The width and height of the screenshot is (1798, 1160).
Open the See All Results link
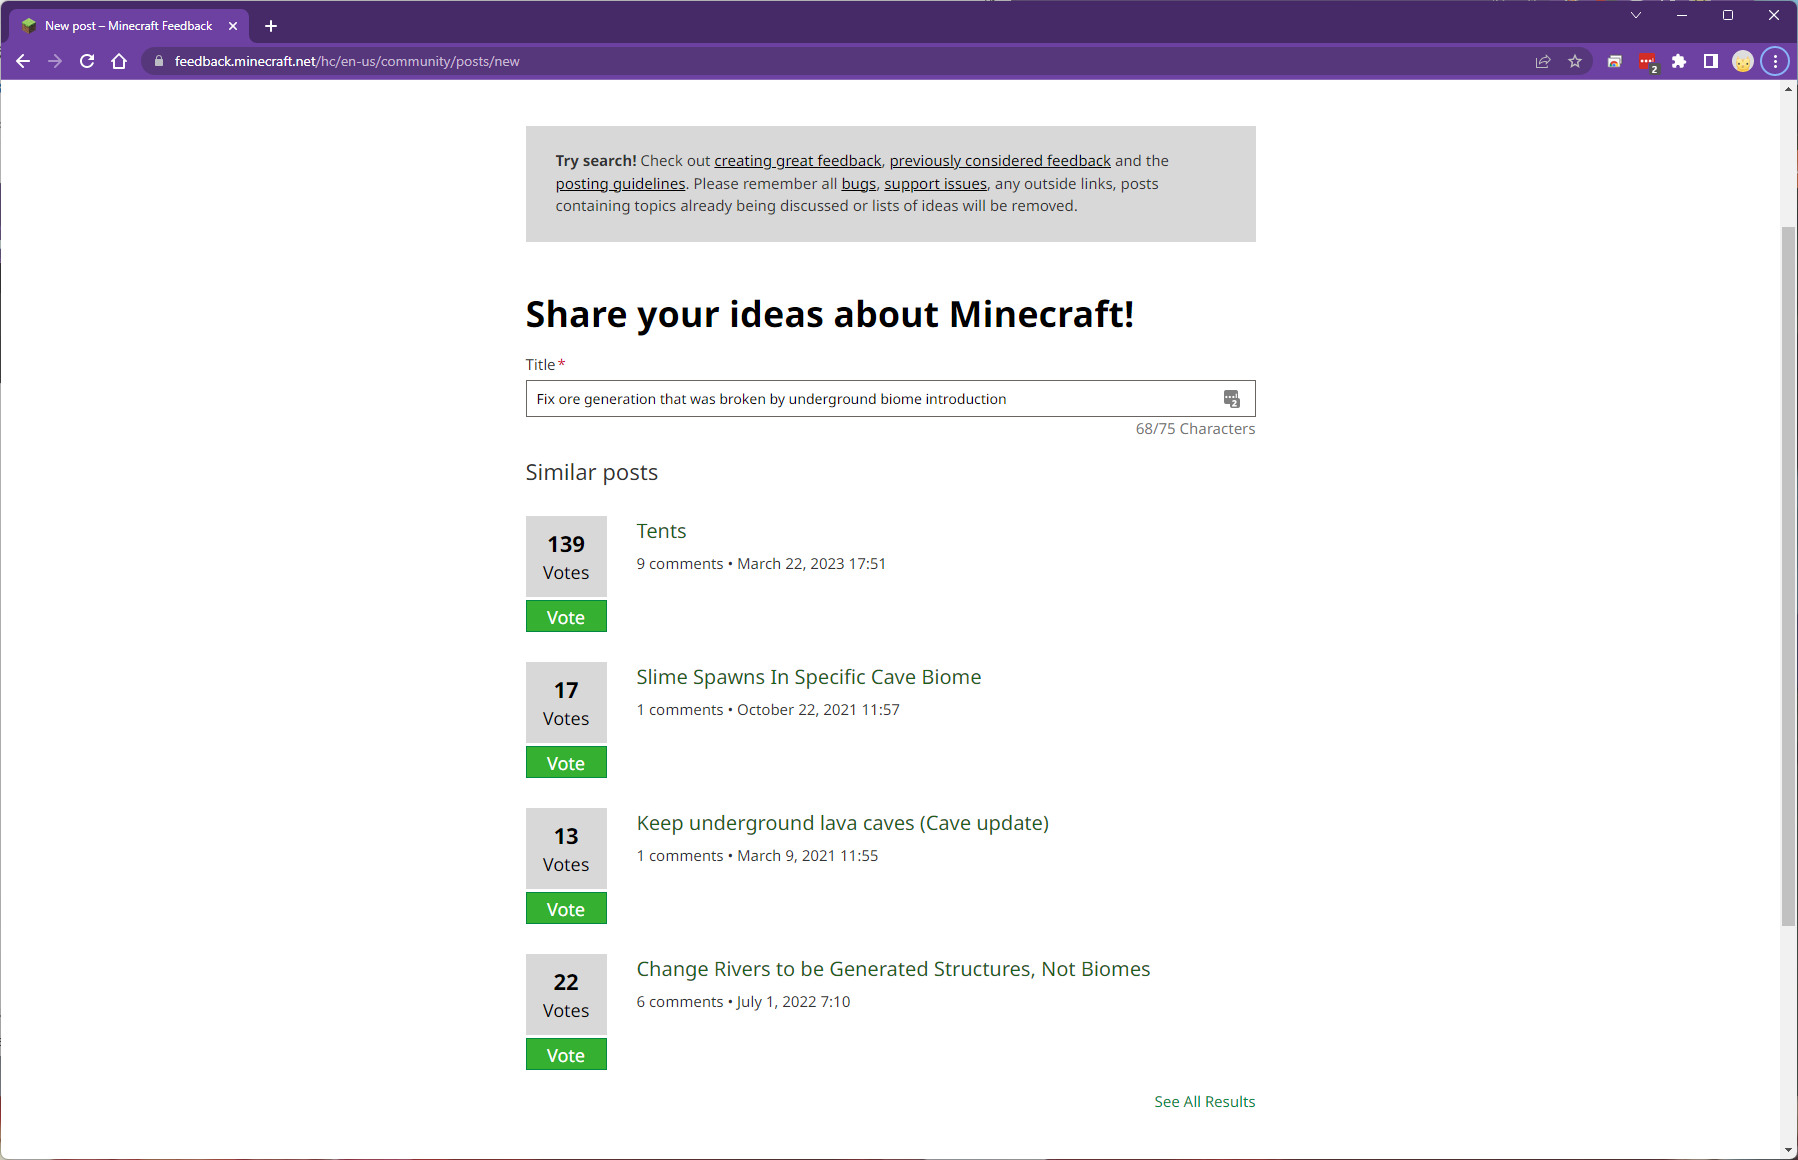tap(1204, 1101)
